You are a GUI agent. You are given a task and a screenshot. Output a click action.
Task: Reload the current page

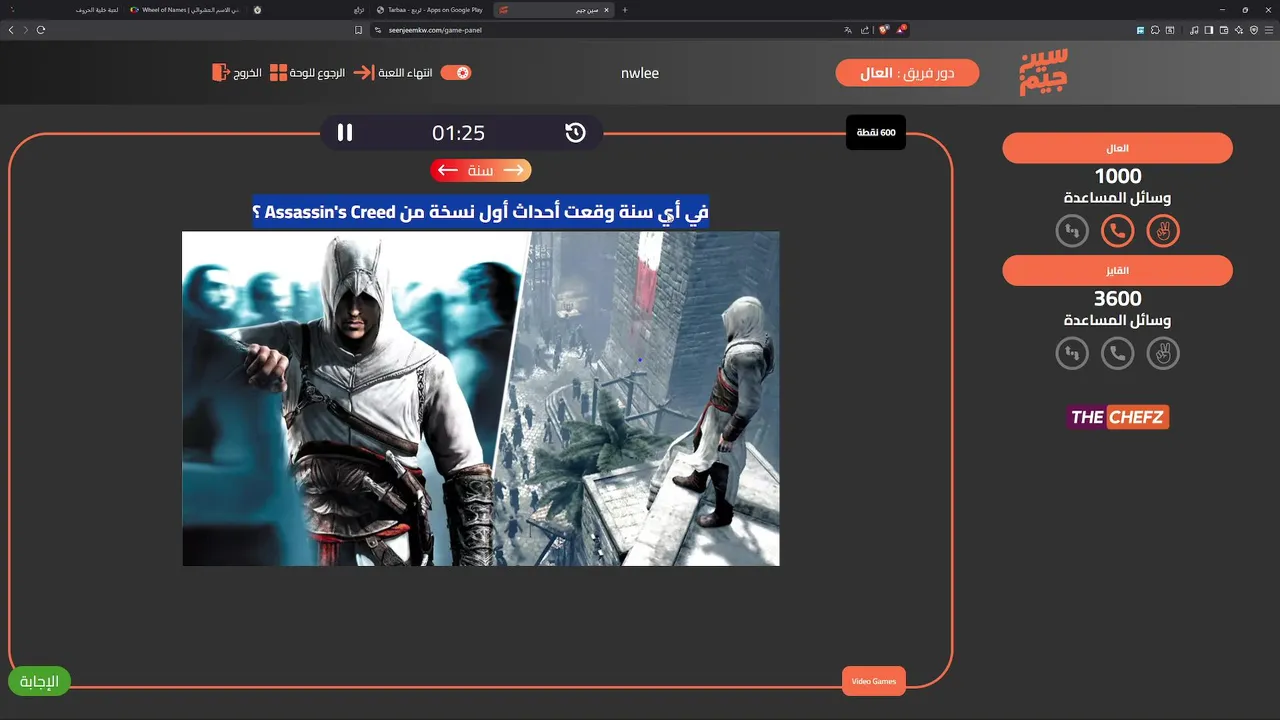(x=41, y=30)
